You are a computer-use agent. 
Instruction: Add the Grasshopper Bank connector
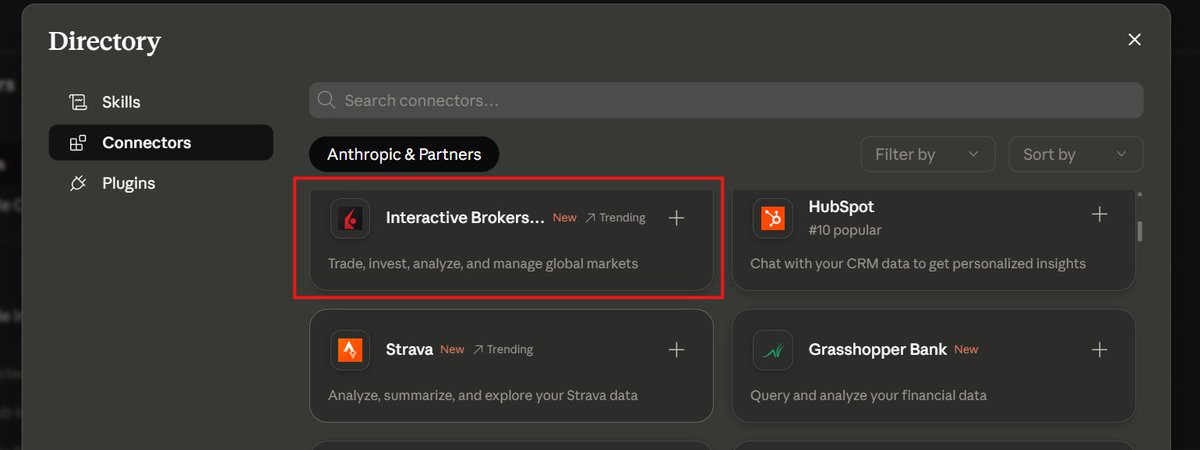pos(1100,350)
